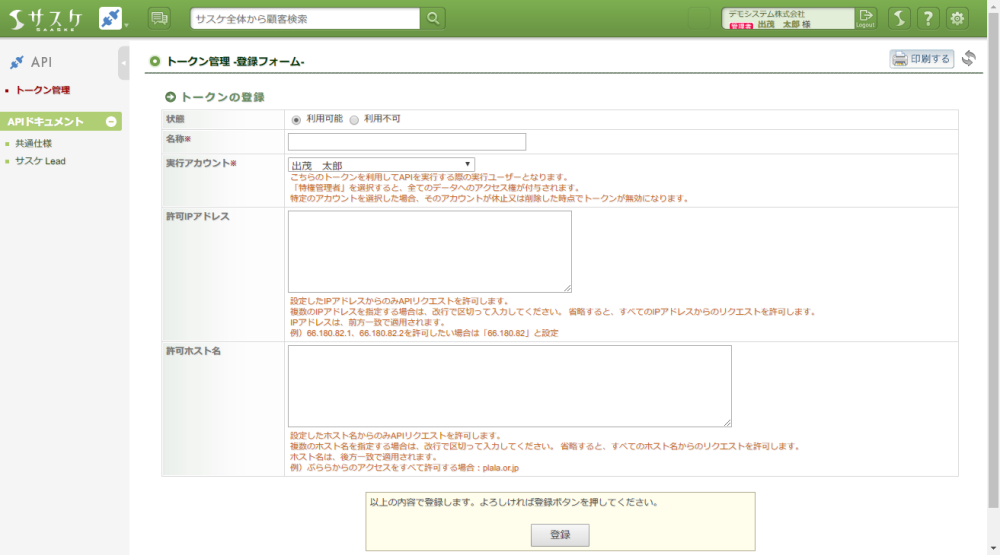The height and width of the screenshot is (555, 1000).
Task: Click into the 名称 text field
Action: tap(406, 142)
